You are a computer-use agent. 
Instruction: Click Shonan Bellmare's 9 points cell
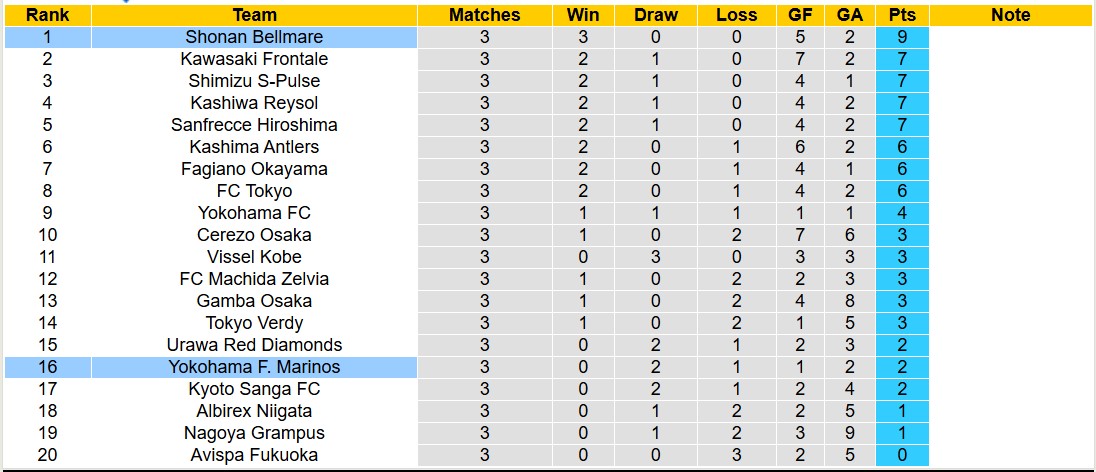click(x=902, y=37)
